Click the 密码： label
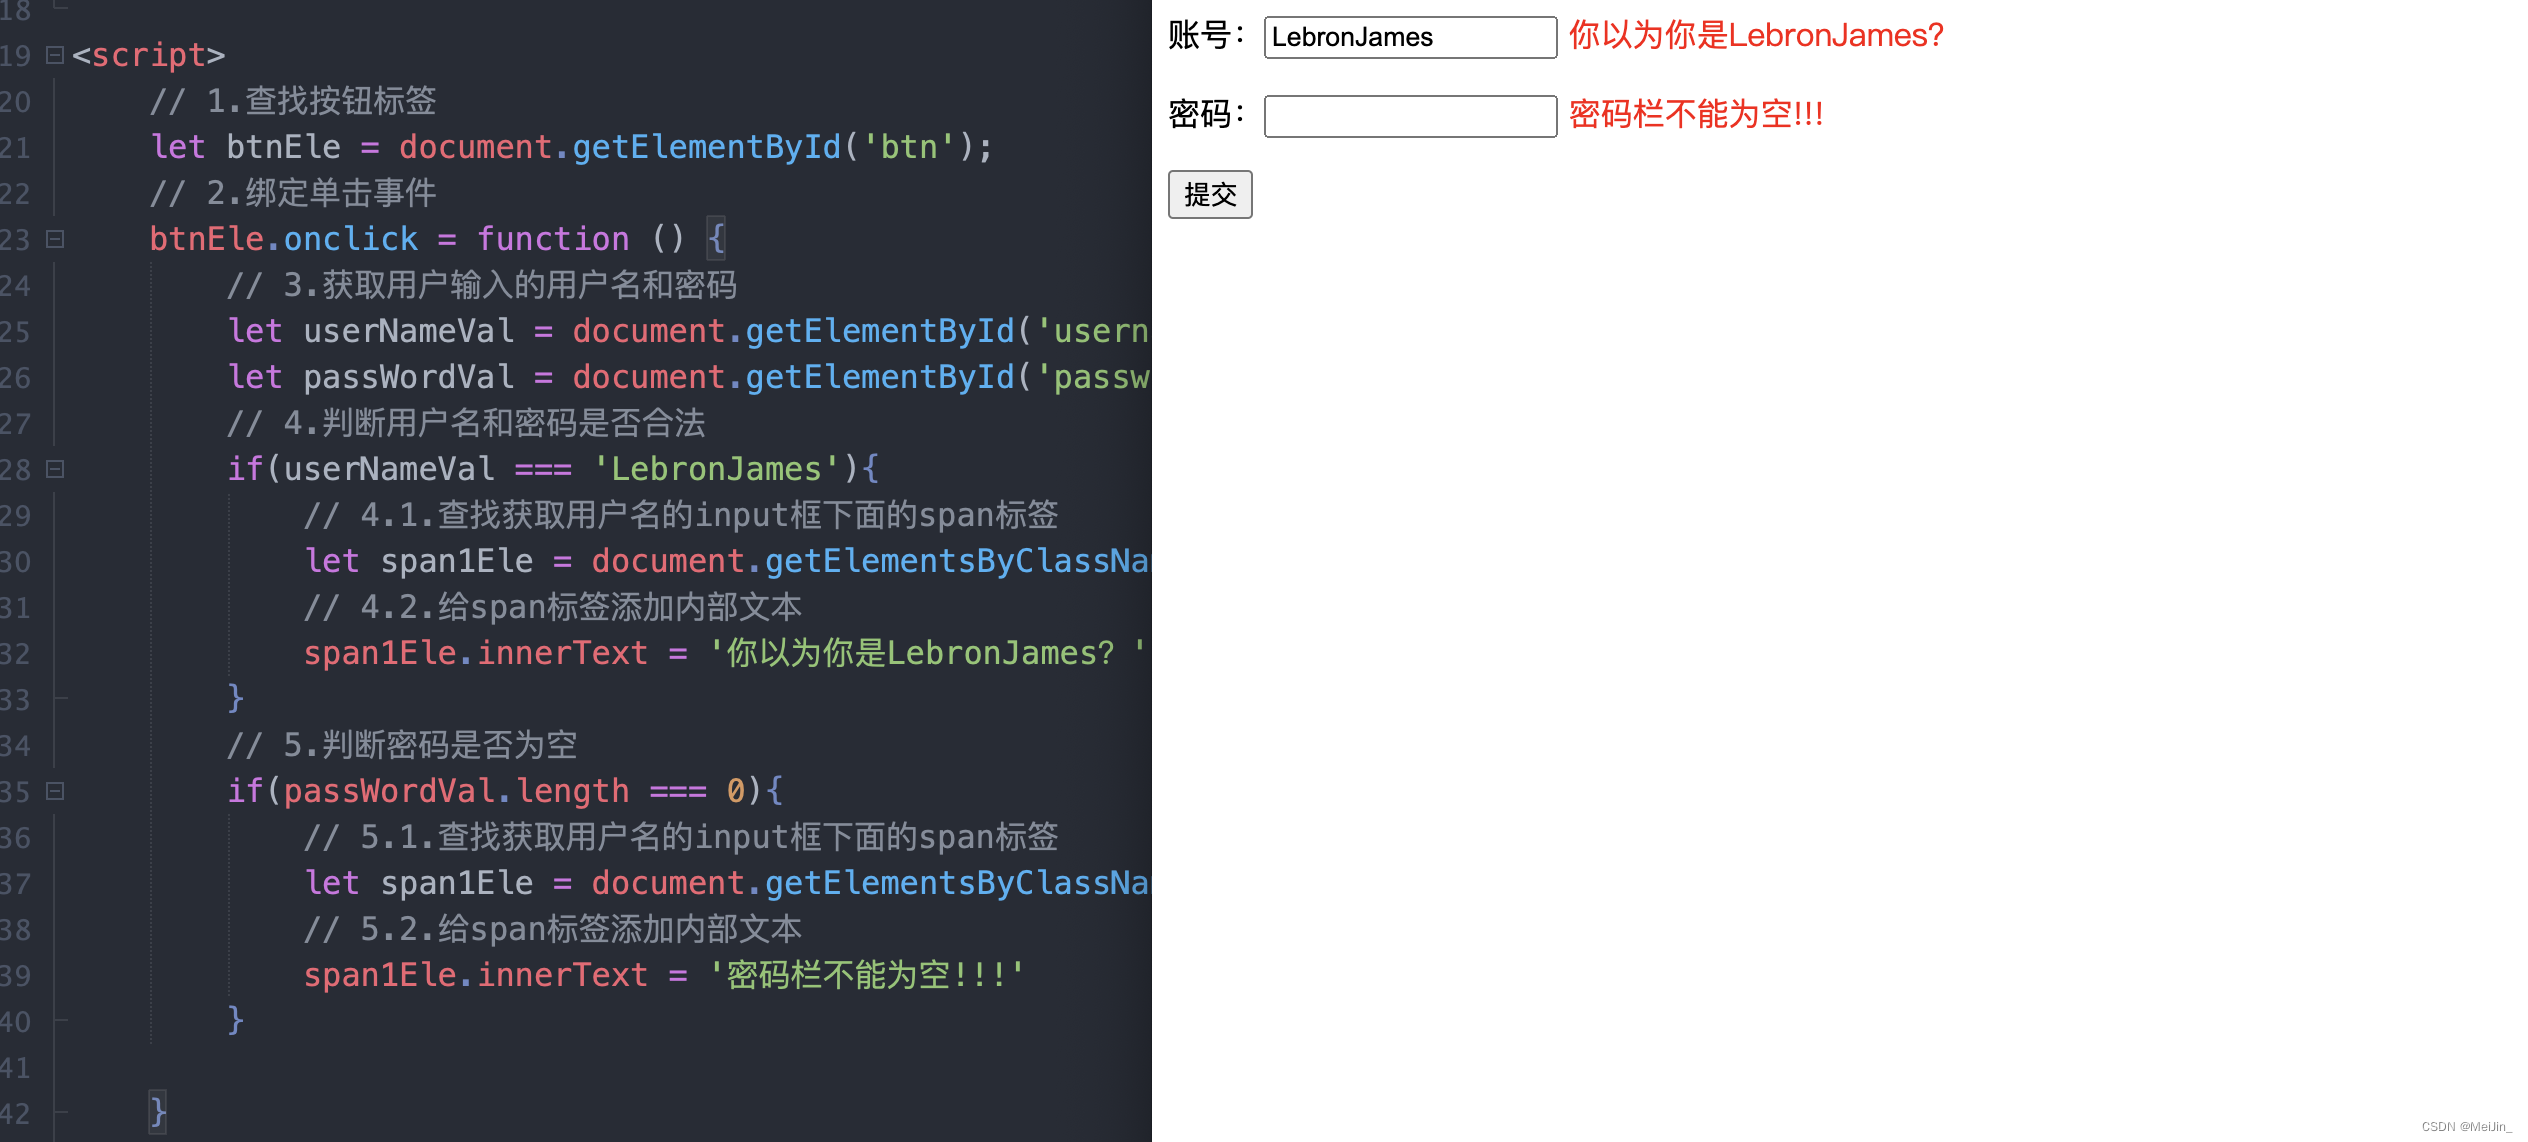Screen dimensions: 2528x1142 click(1208, 114)
